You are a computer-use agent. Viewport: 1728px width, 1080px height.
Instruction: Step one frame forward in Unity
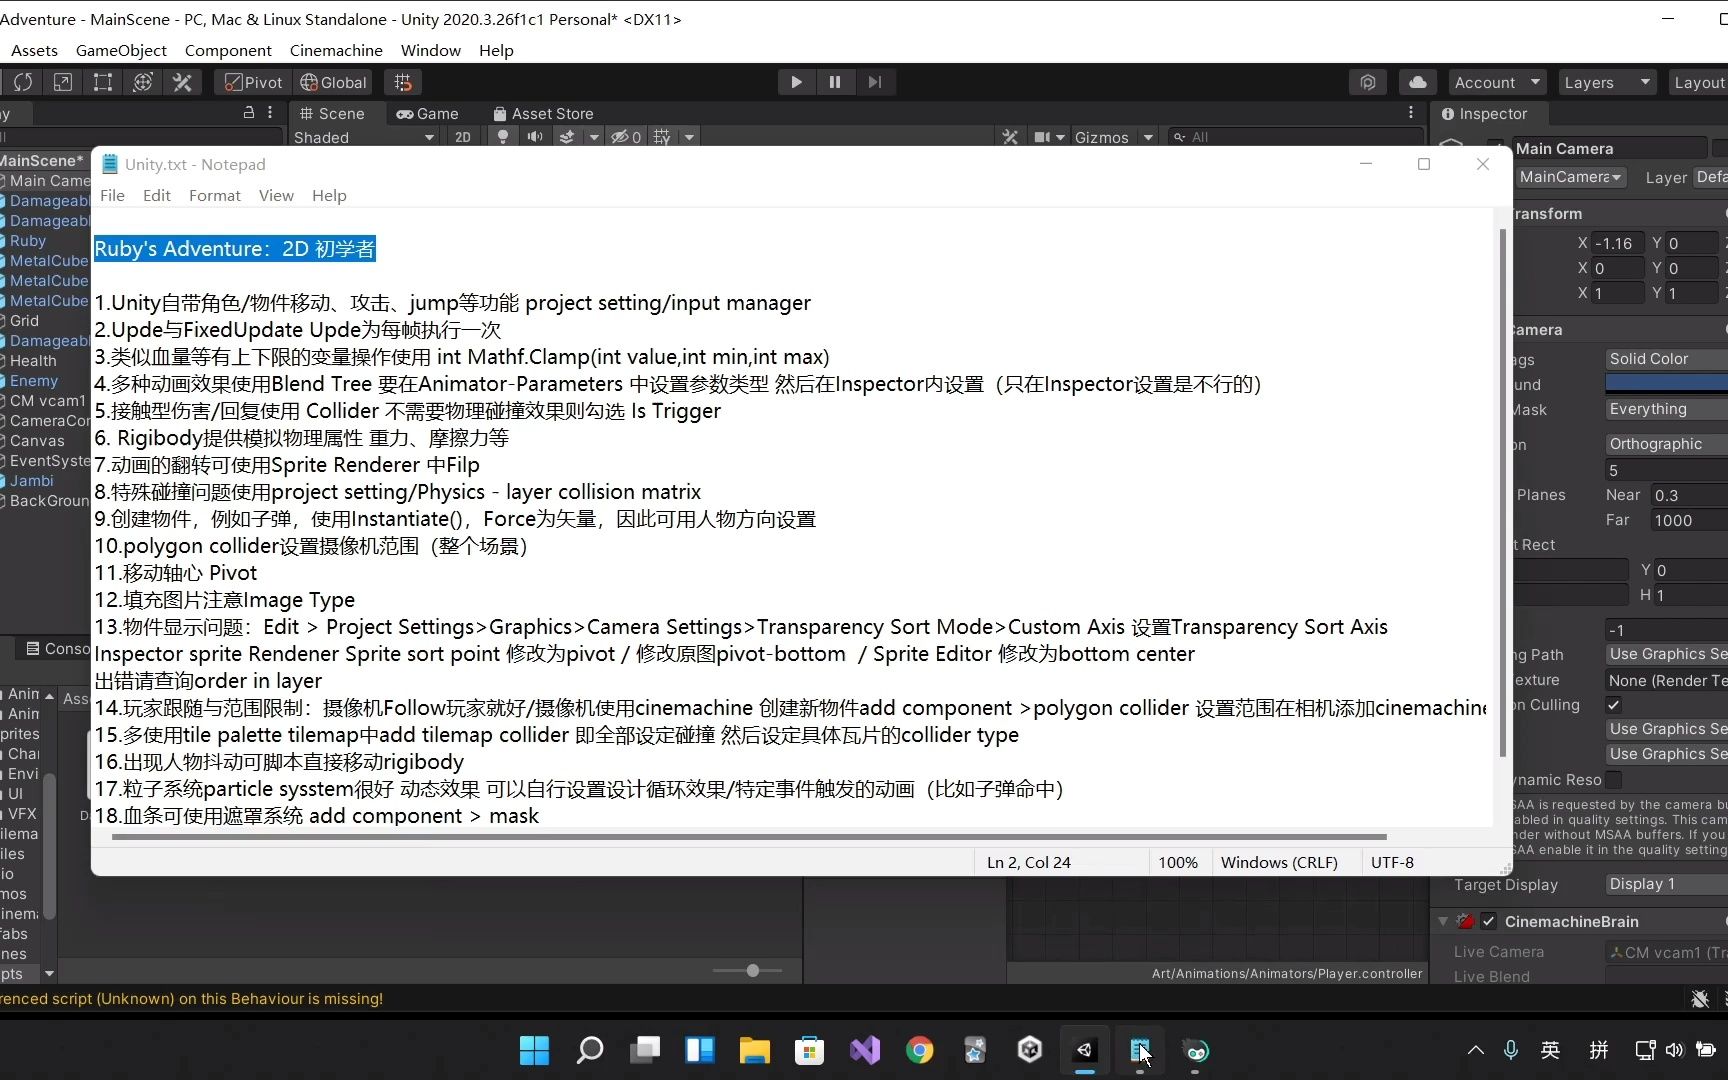click(875, 82)
